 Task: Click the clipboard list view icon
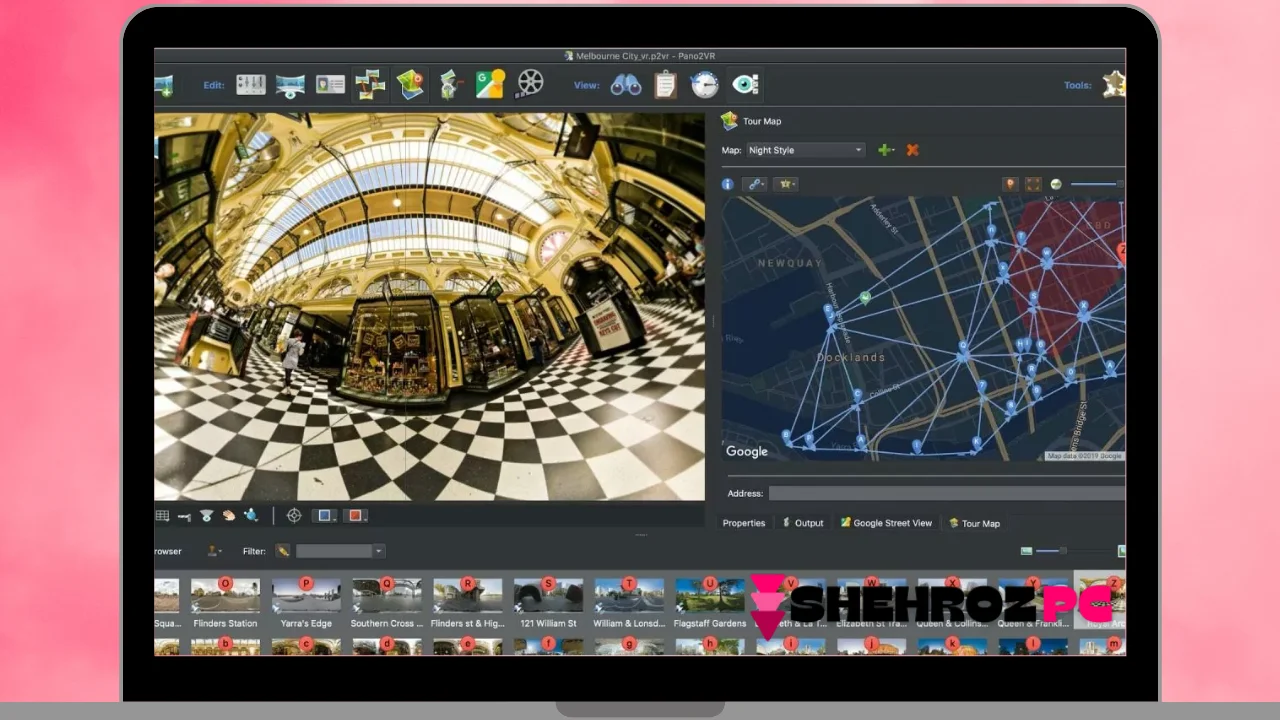point(666,85)
